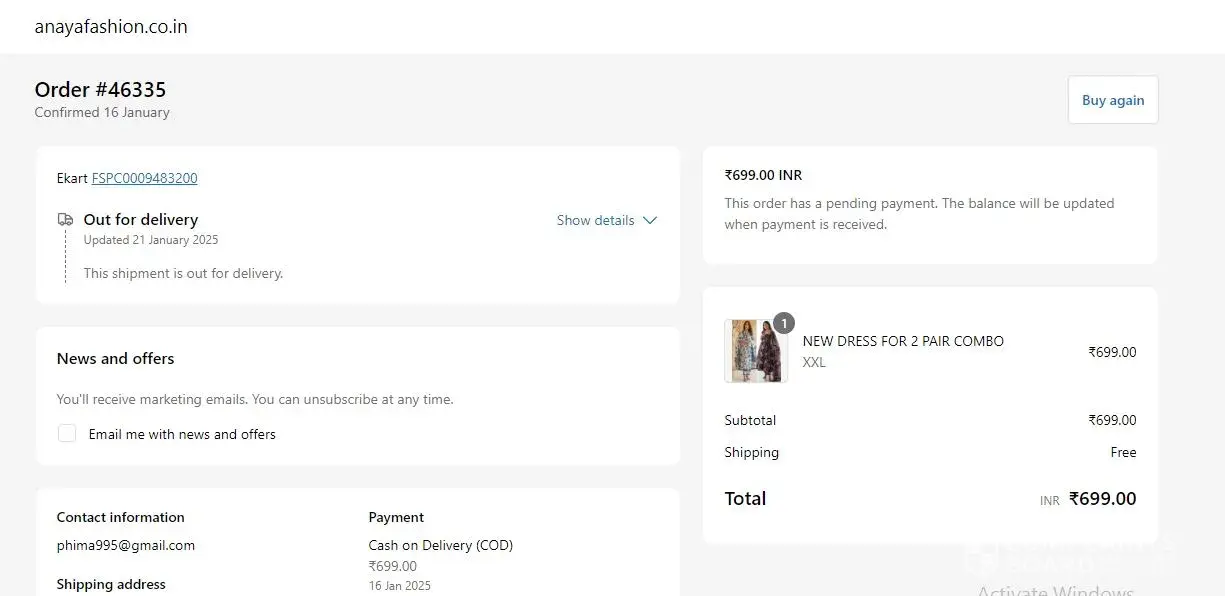Click the Show details text
Image resolution: width=1225 pixels, height=596 pixels.
(x=595, y=220)
